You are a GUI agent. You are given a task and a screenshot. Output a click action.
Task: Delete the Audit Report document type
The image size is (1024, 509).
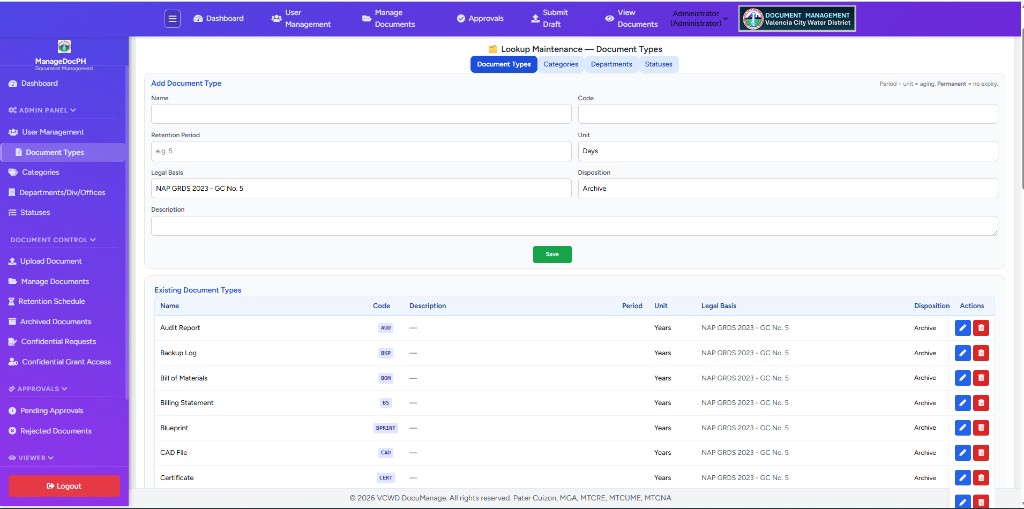point(980,328)
